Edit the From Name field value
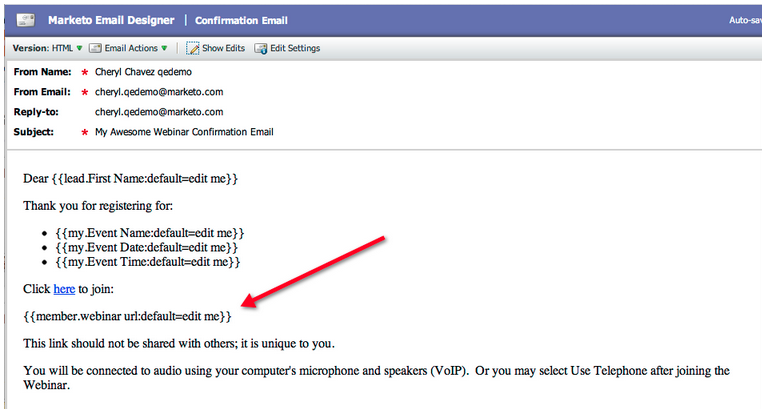This screenshot has height=410, width=762. (x=143, y=72)
